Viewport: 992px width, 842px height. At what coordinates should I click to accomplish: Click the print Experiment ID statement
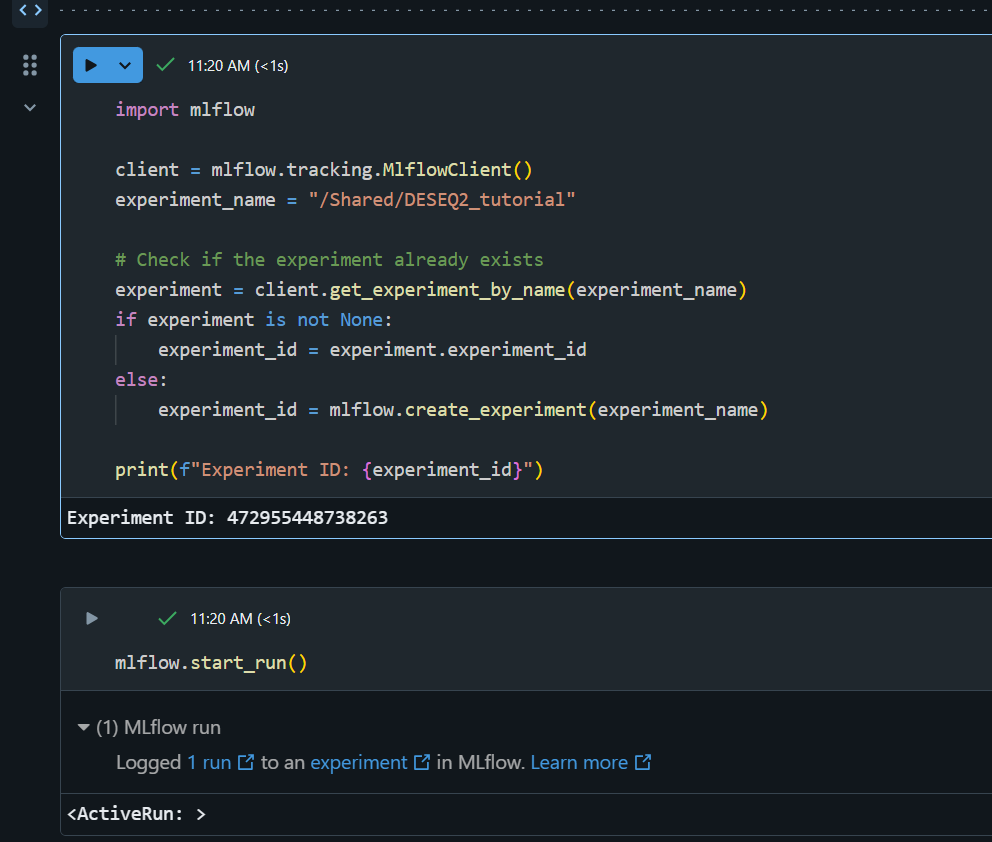pyautogui.click(x=329, y=470)
